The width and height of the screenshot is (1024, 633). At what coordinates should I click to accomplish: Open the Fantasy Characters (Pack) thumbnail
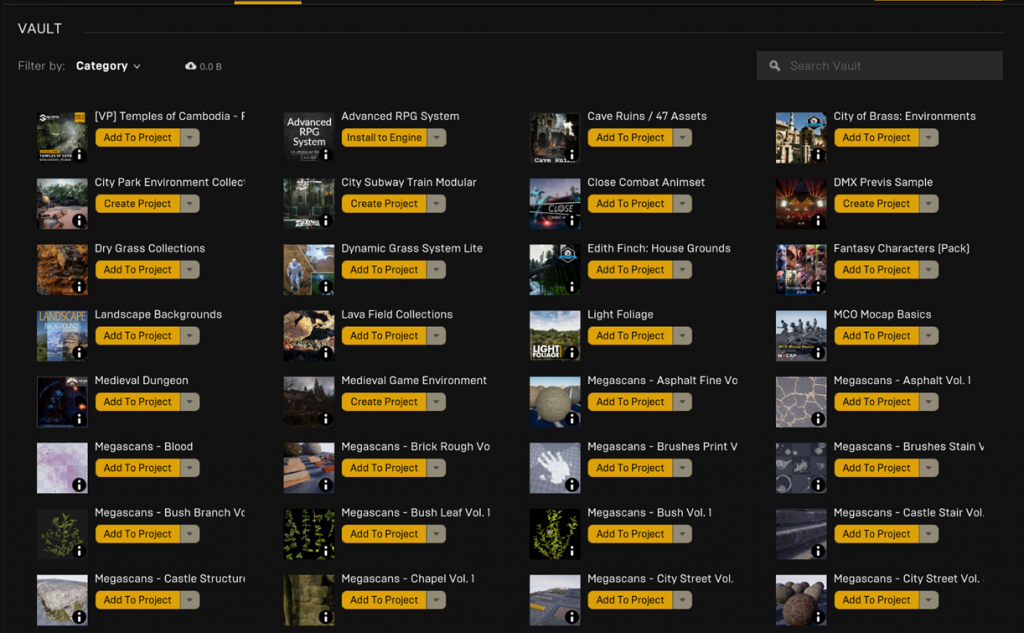coord(801,269)
